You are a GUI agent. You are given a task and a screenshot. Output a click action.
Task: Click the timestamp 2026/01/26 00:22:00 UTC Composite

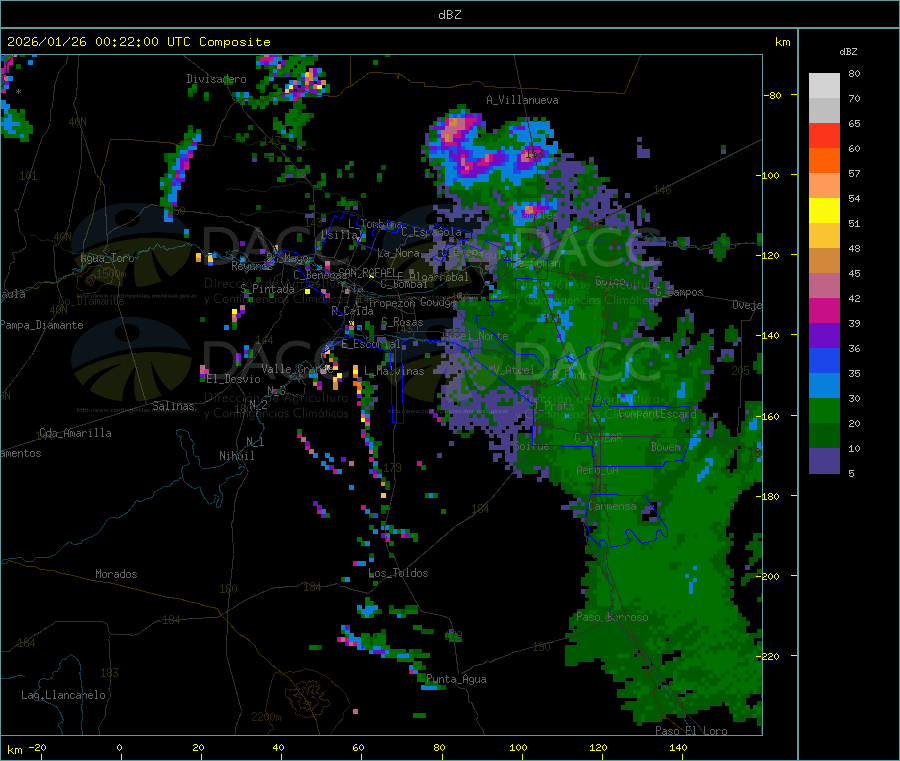[x=138, y=42]
